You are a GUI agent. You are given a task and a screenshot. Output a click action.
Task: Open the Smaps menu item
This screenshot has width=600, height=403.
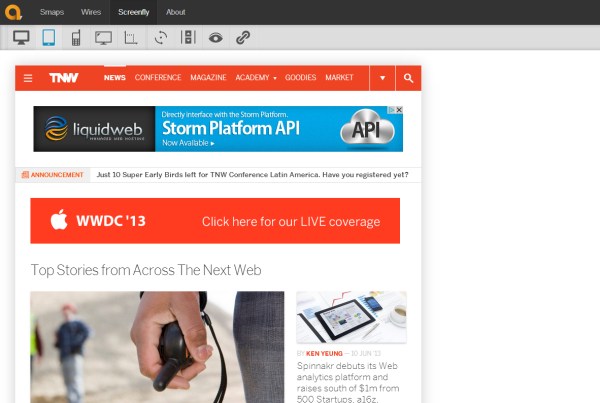[52, 12]
